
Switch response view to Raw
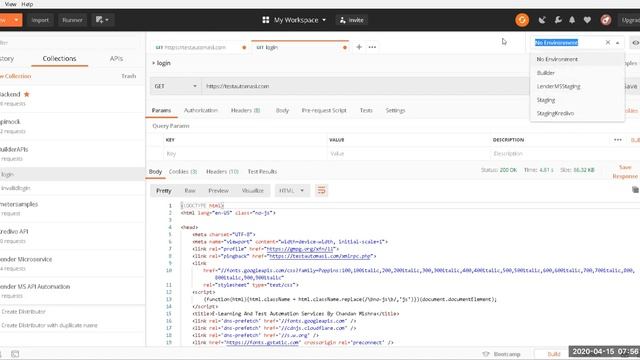pos(190,191)
